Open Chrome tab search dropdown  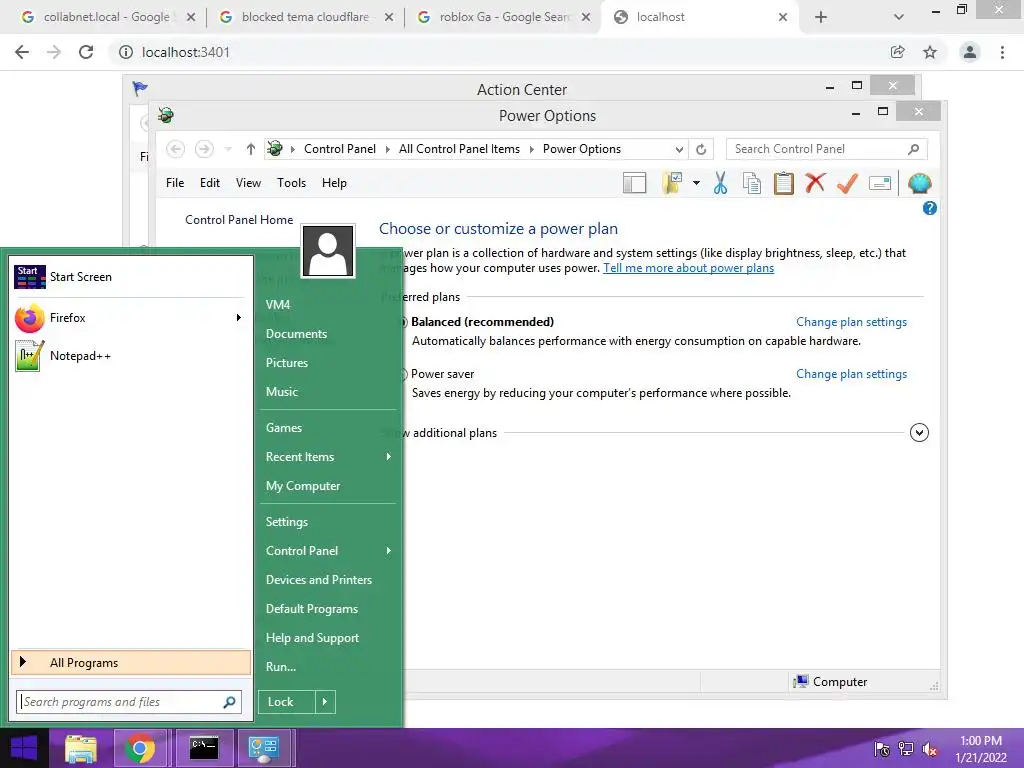pyautogui.click(x=899, y=17)
